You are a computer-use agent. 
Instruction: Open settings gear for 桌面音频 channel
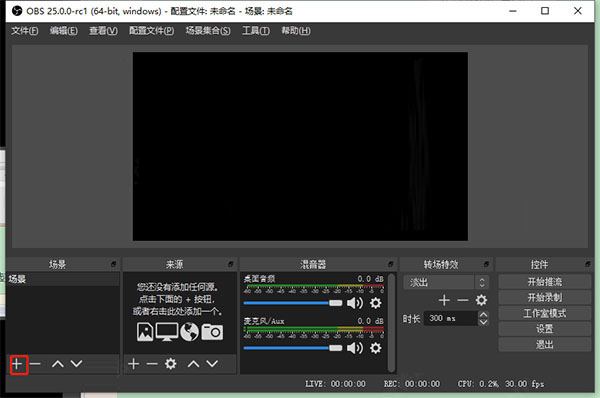coord(376,303)
